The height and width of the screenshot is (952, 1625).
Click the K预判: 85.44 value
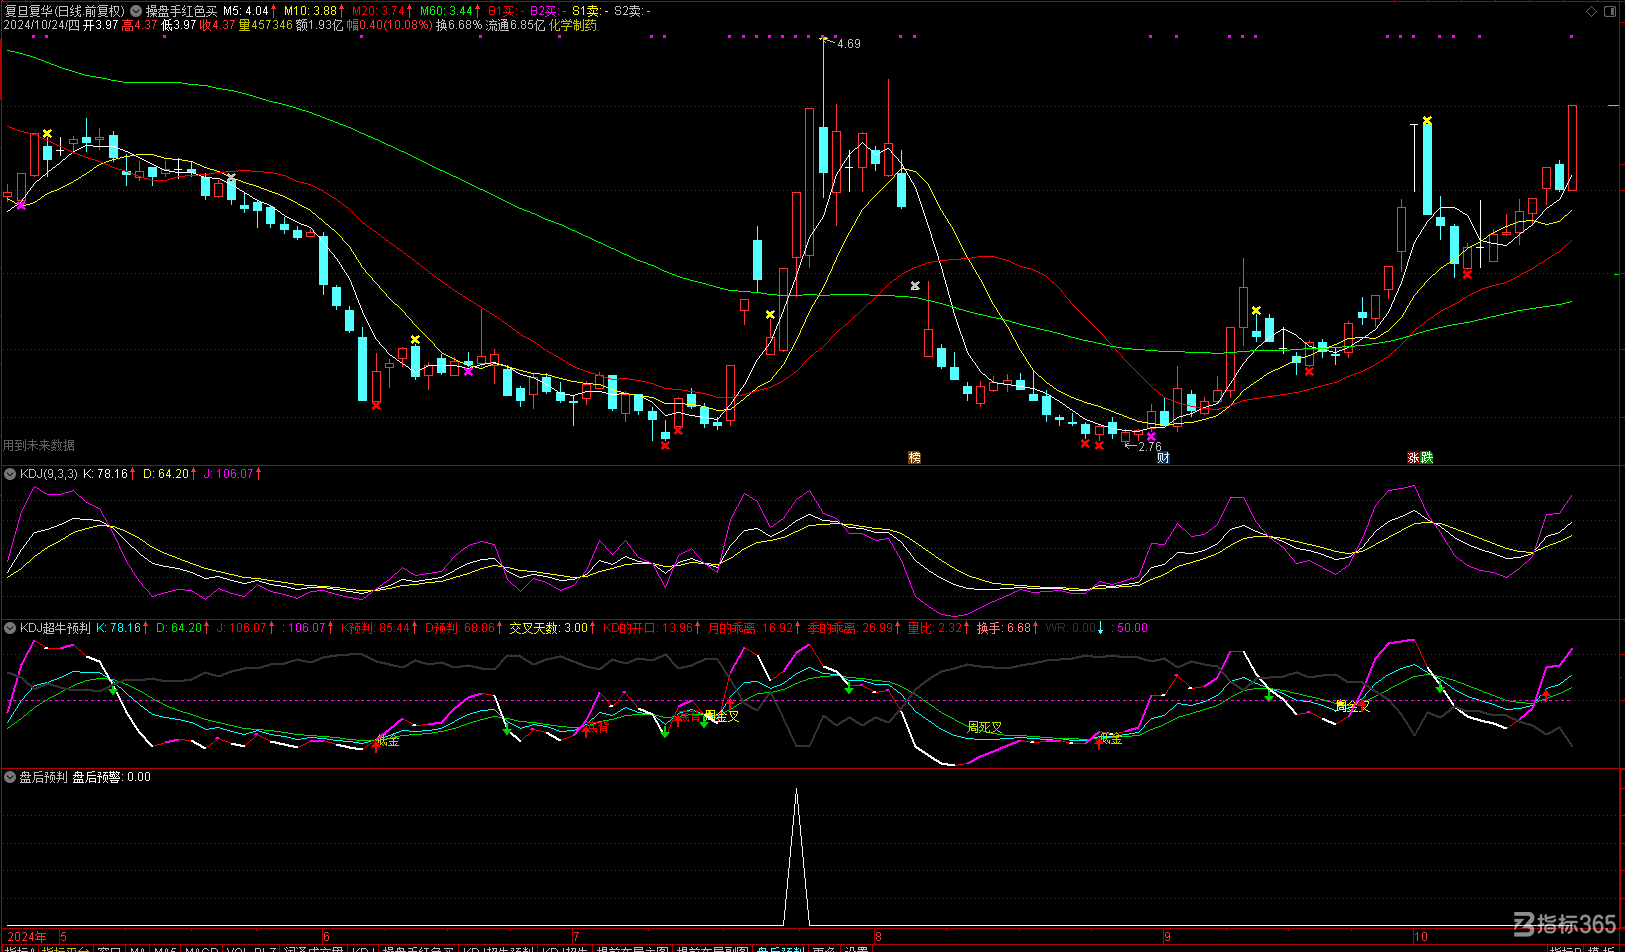tap(376, 628)
